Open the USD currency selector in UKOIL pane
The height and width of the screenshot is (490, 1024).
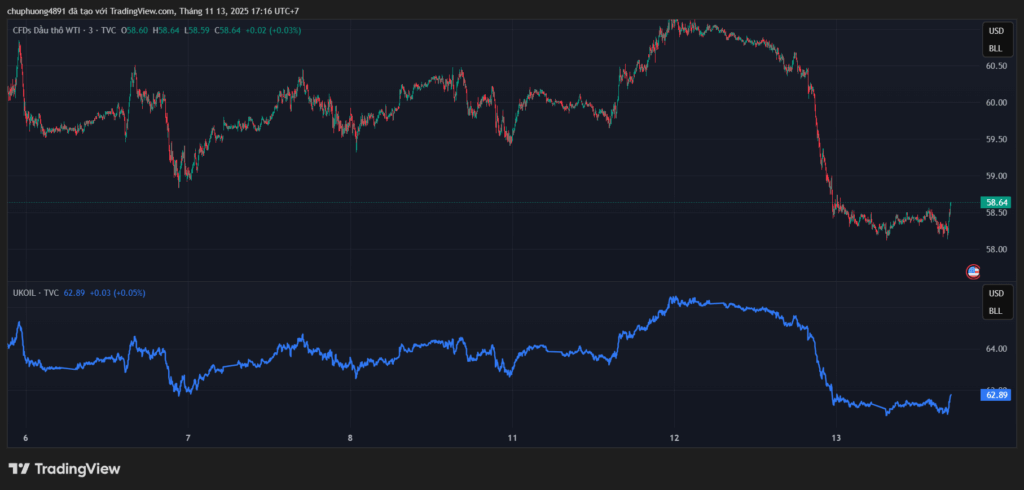click(x=995, y=294)
